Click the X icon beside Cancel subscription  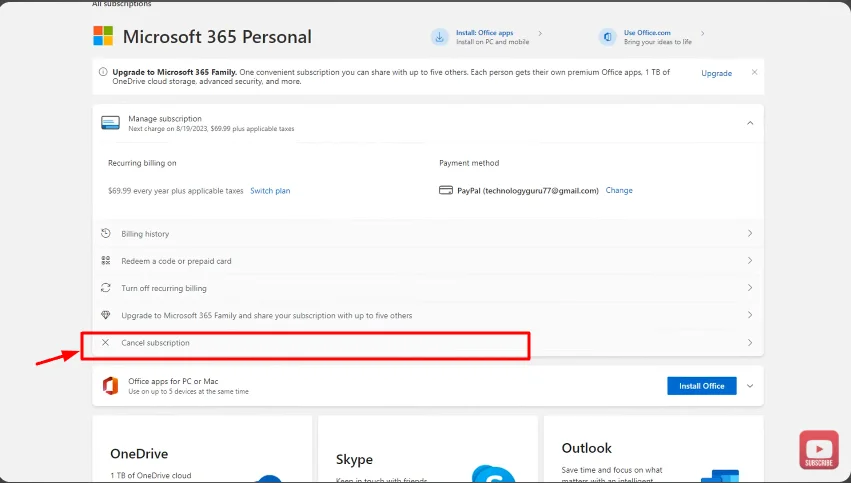click(x=105, y=342)
